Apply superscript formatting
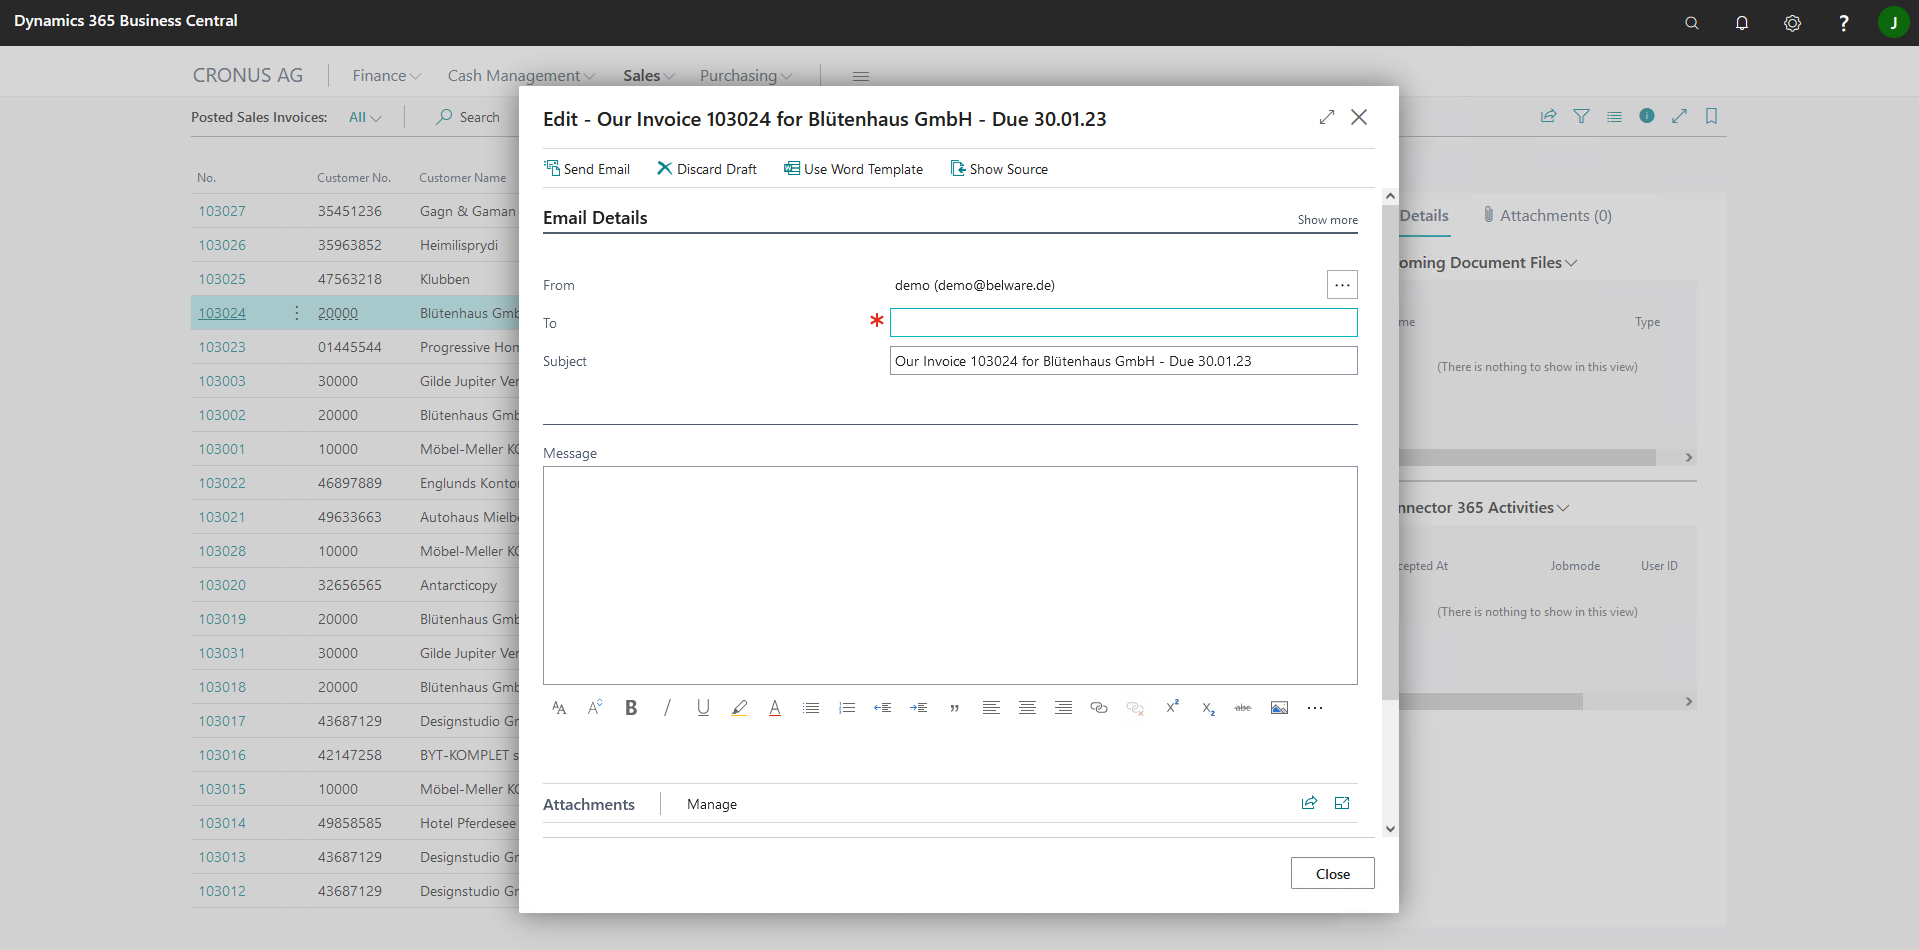This screenshot has height=950, width=1919. coord(1172,708)
